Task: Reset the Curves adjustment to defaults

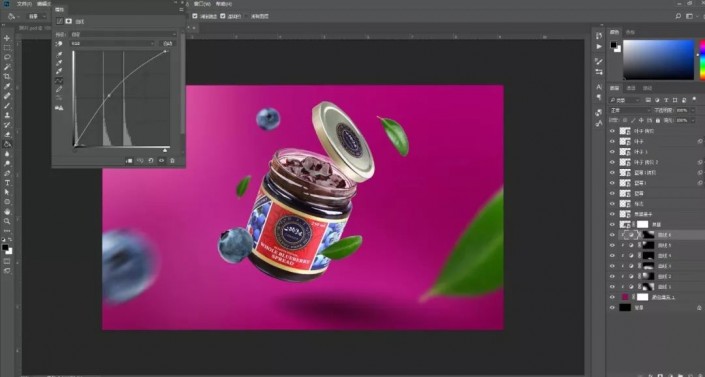Action: pyautogui.click(x=151, y=161)
